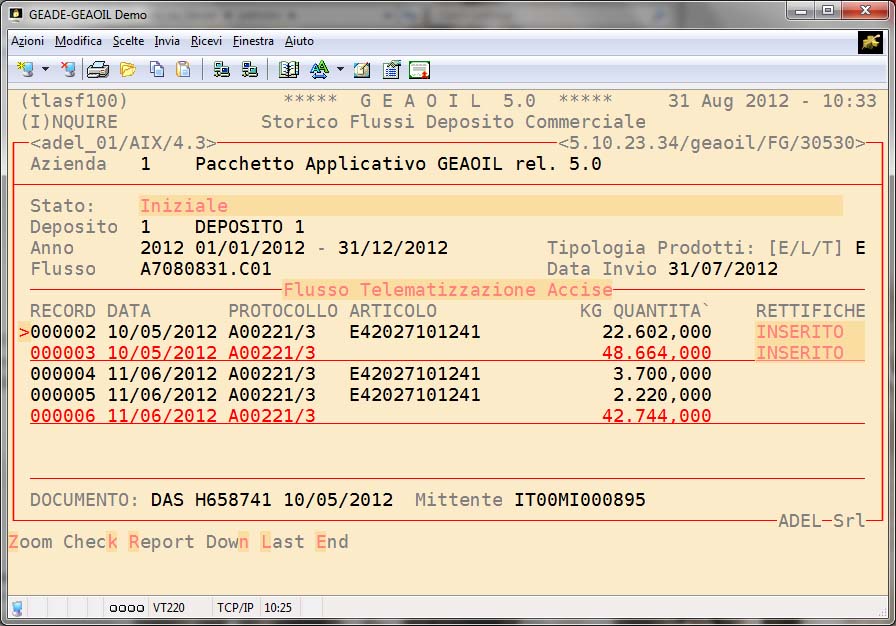
Task: Click the Check command at bottom
Action: point(90,542)
